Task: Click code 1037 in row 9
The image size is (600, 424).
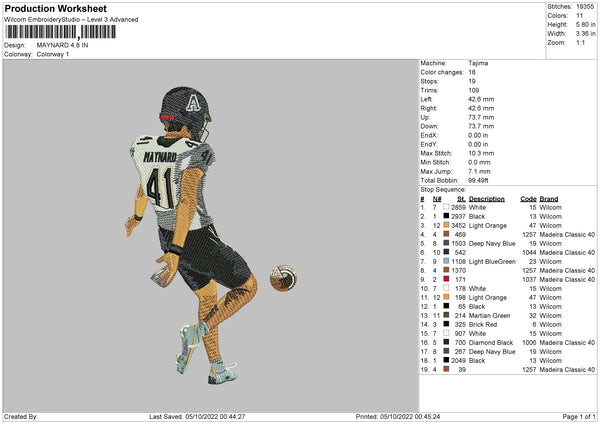Action: [x=529, y=279]
